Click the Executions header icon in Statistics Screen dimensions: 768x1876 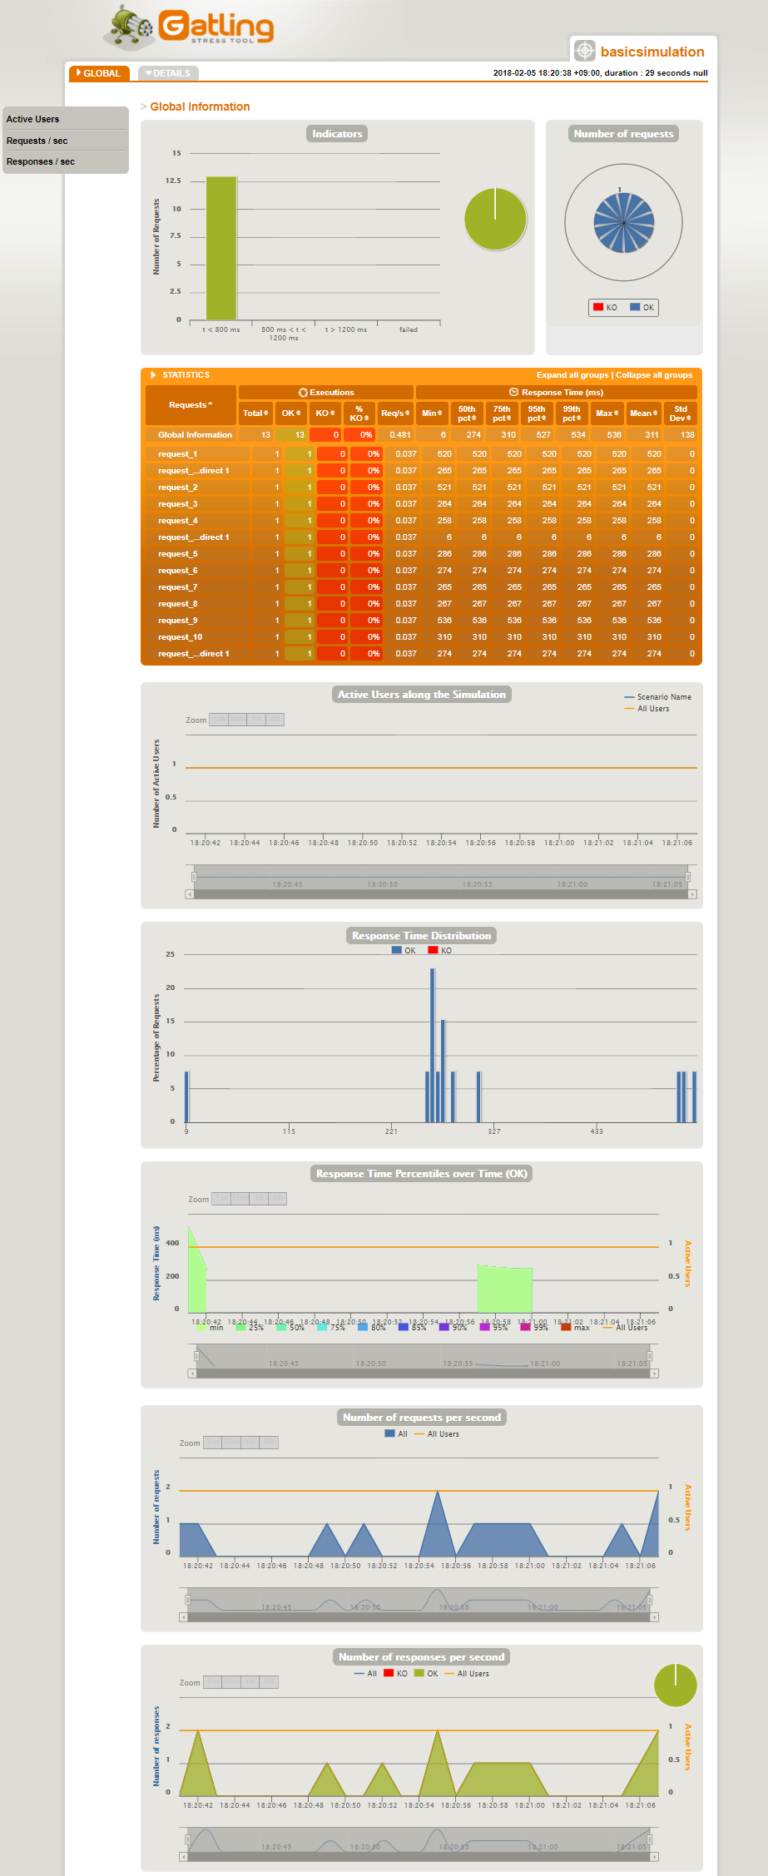[x=303, y=393]
